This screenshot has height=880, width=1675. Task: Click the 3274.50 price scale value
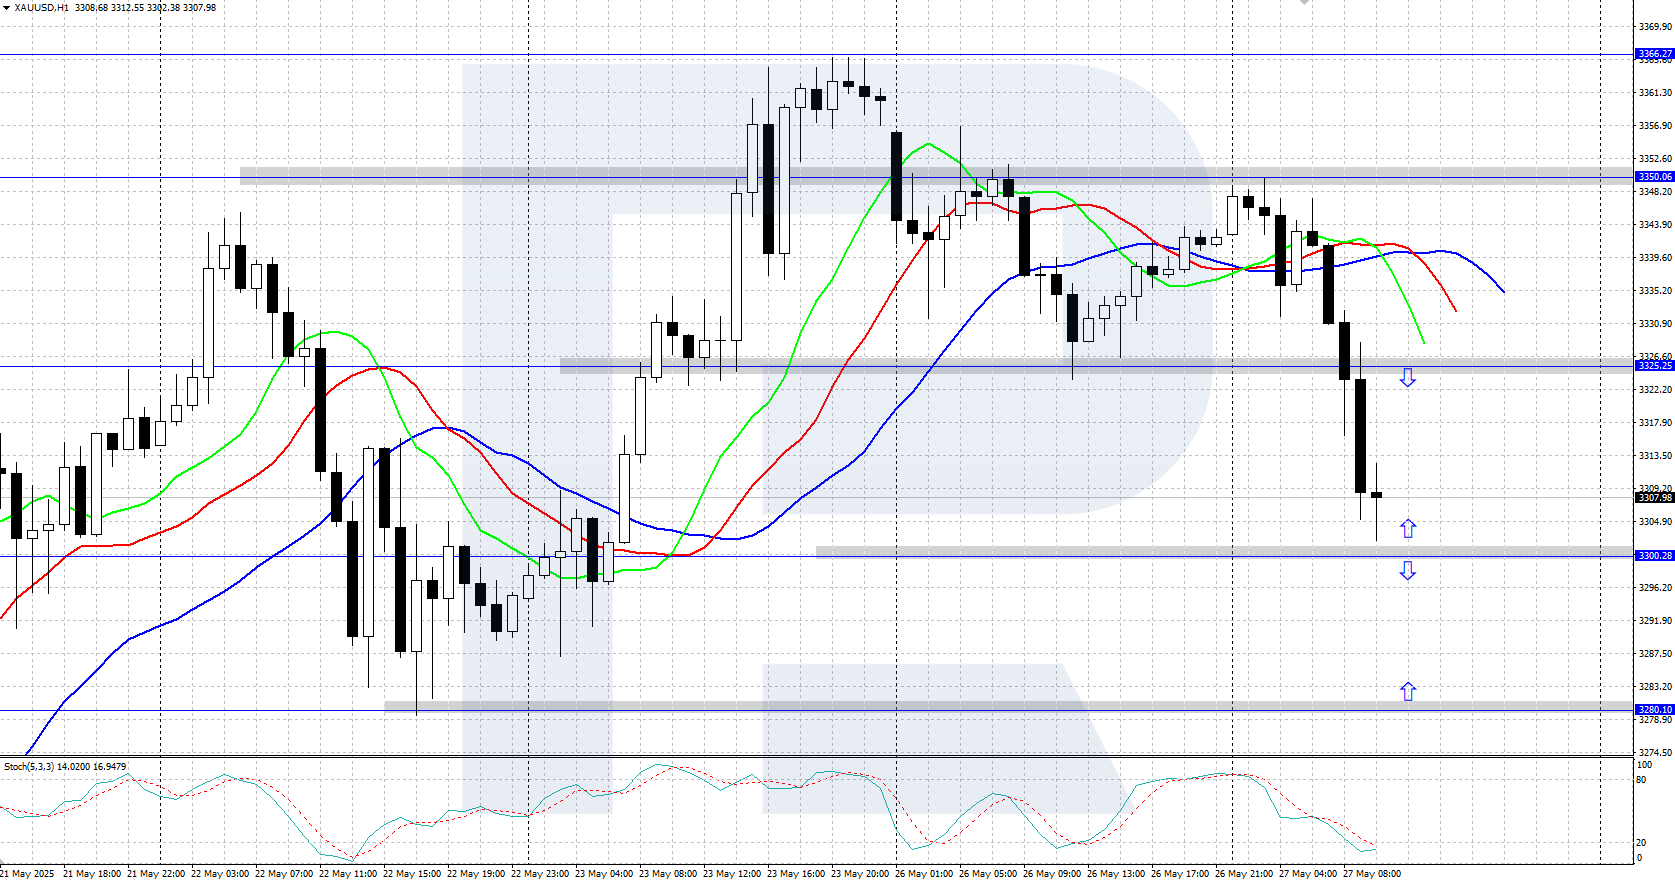coord(1655,753)
